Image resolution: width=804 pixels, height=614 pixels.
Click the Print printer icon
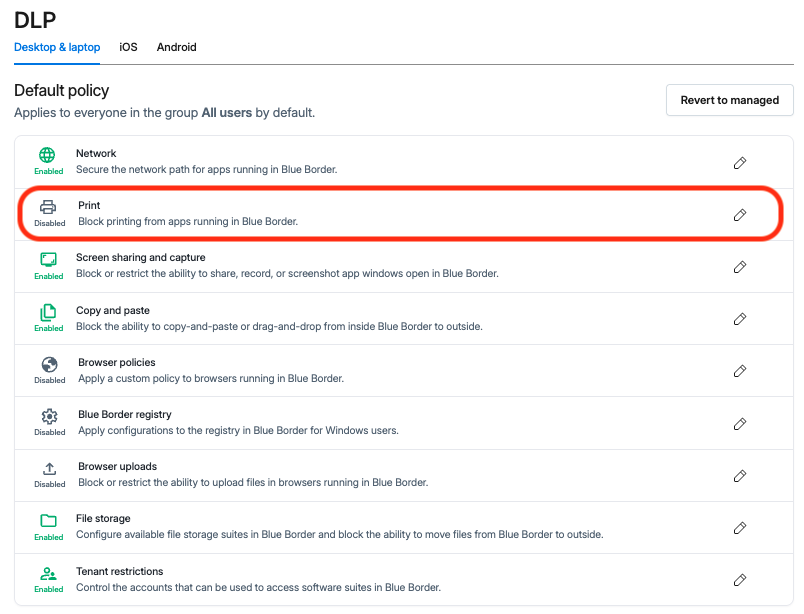click(48, 207)
